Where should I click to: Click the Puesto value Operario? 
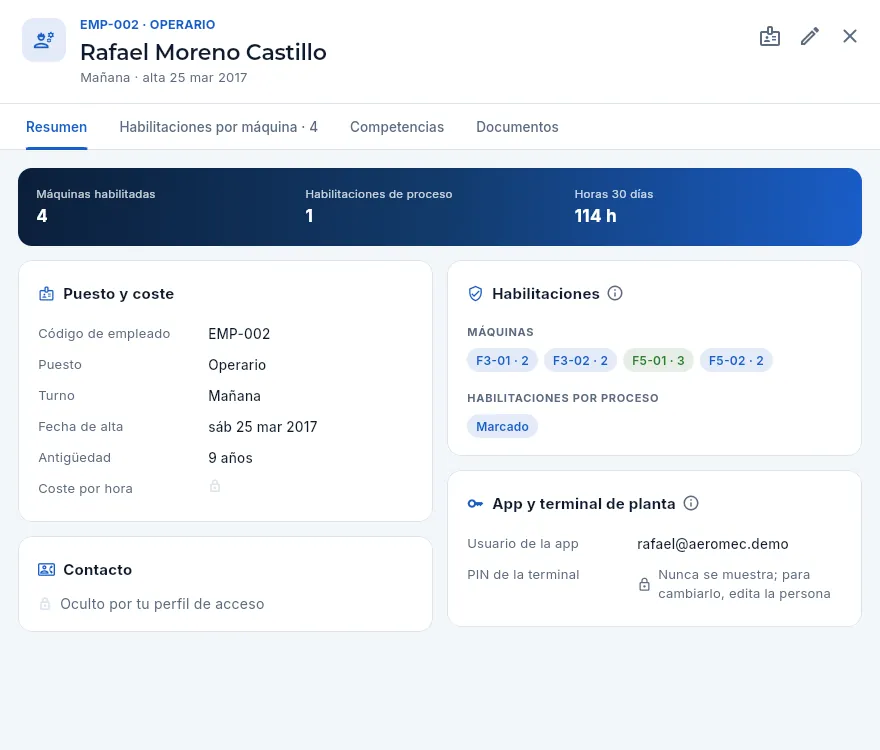click(237, 365)
